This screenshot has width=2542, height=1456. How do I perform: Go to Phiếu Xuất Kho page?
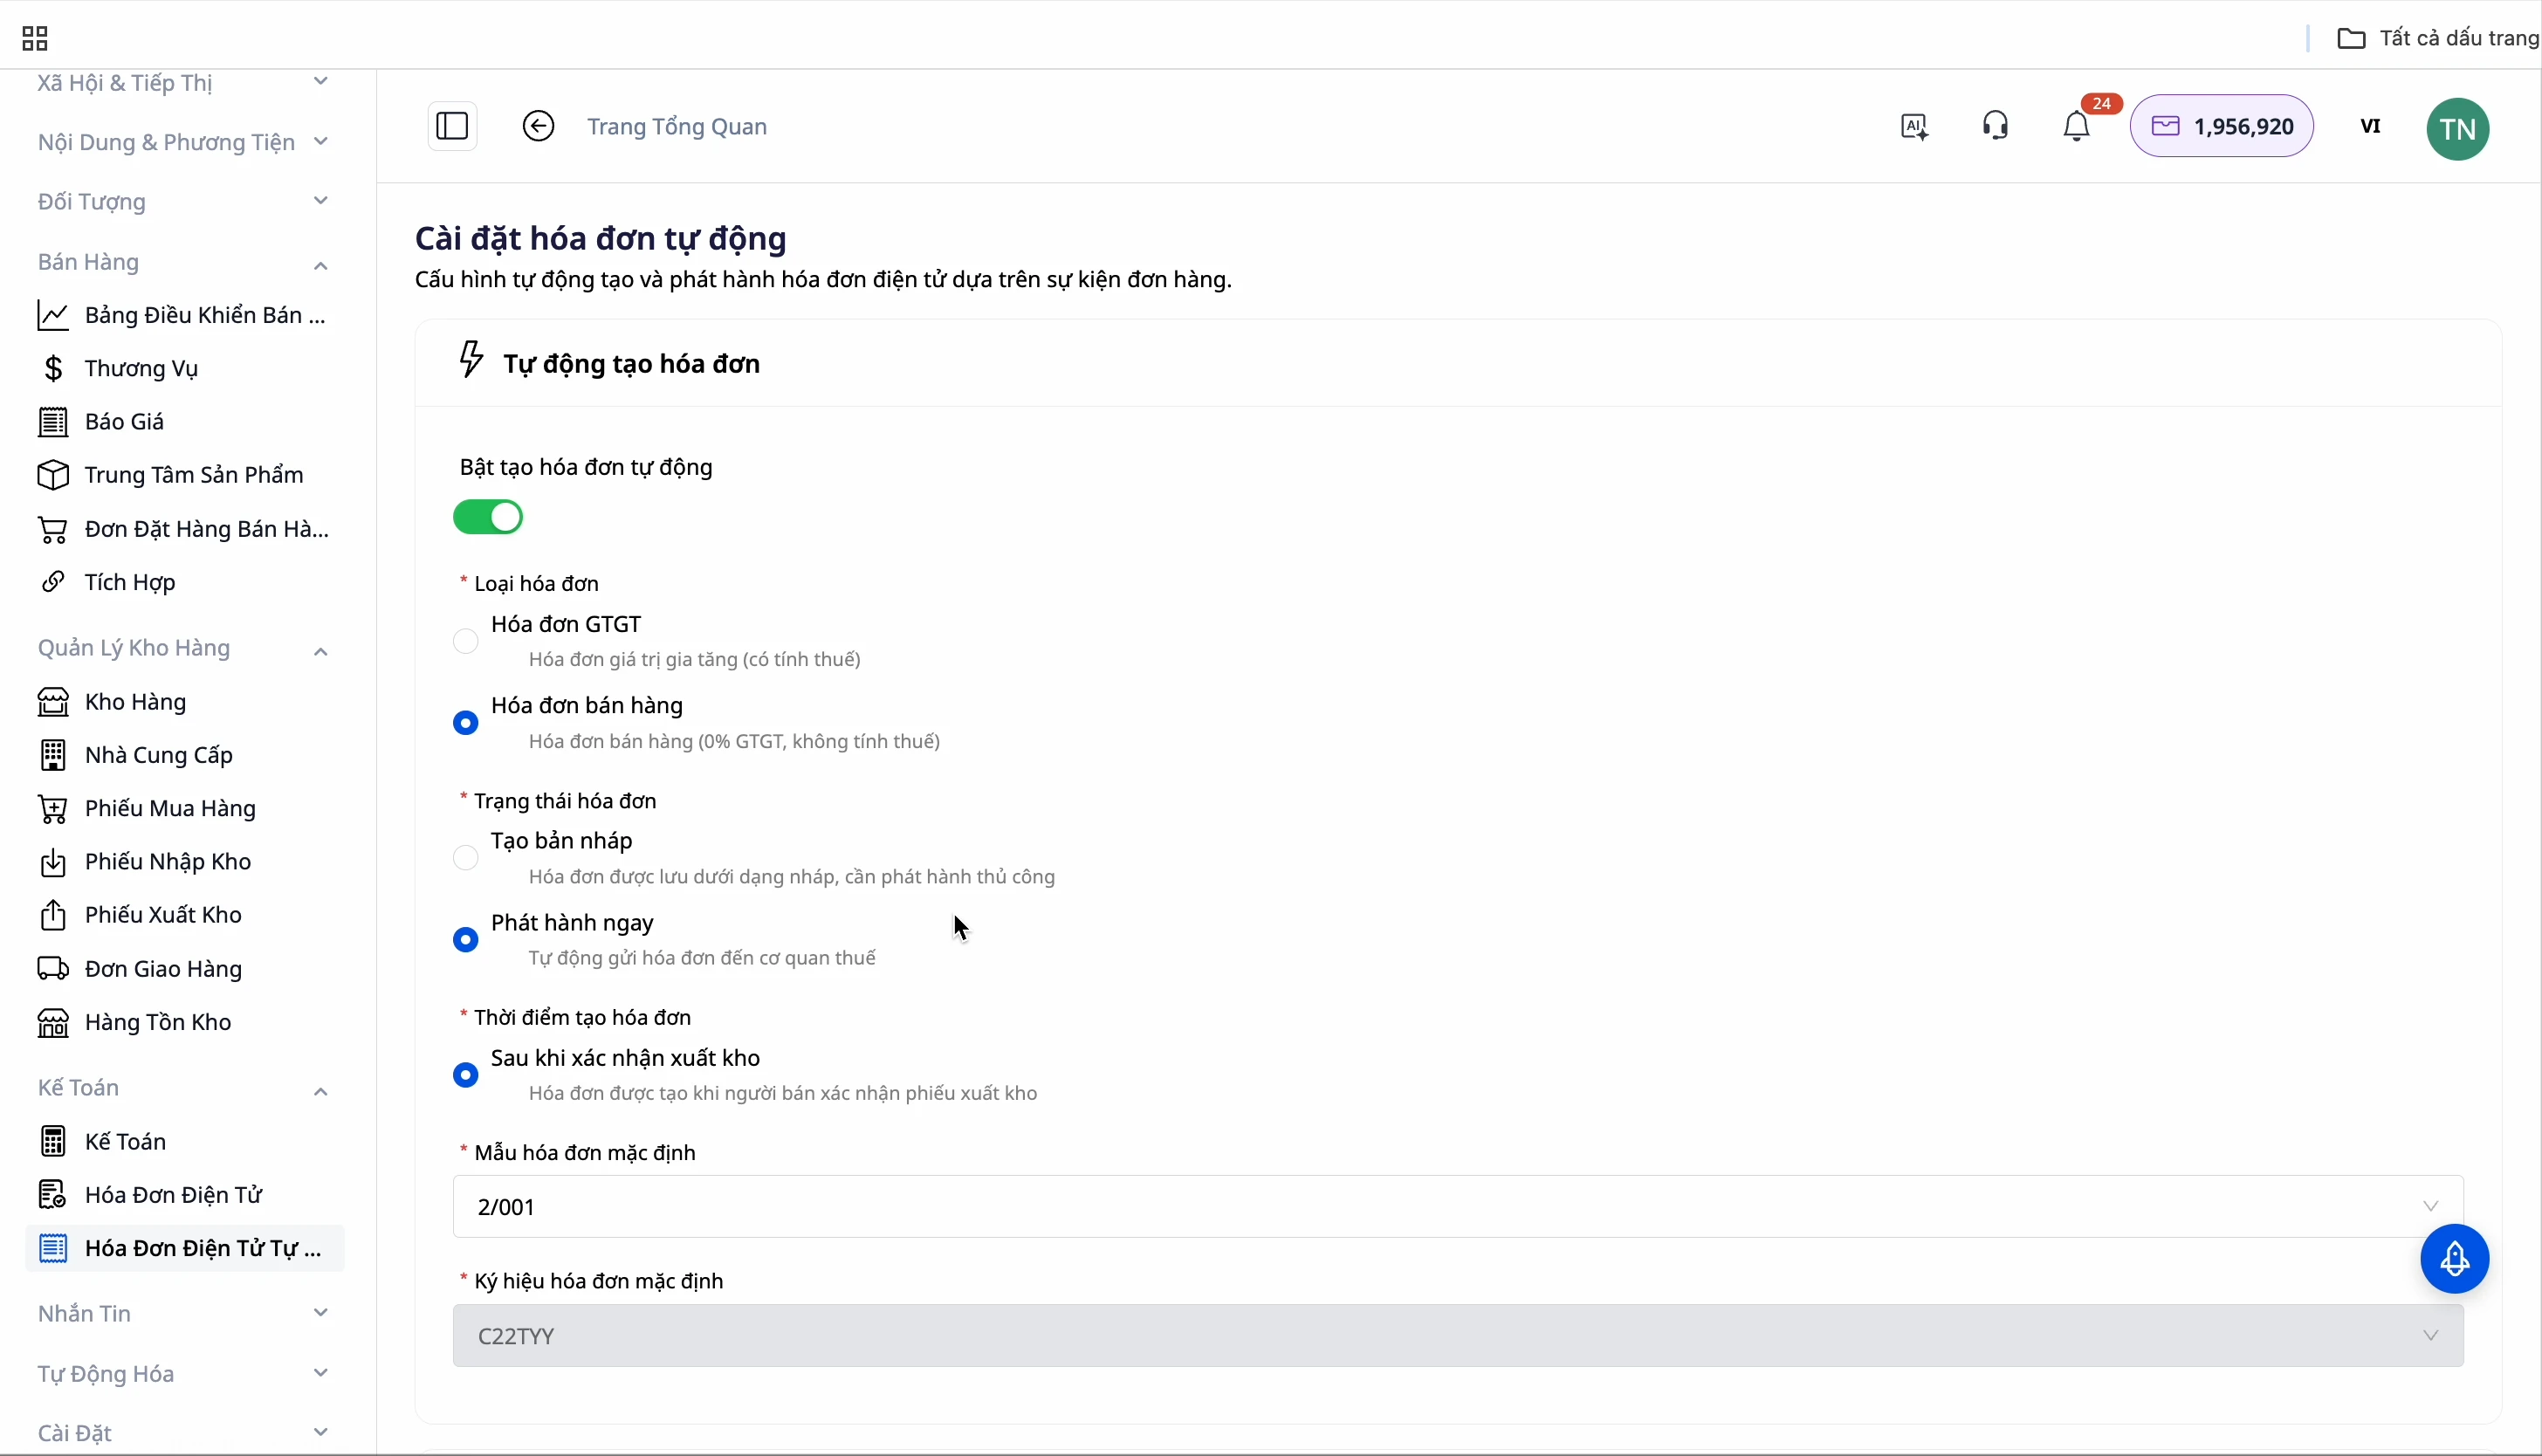[x=163, y=915]
